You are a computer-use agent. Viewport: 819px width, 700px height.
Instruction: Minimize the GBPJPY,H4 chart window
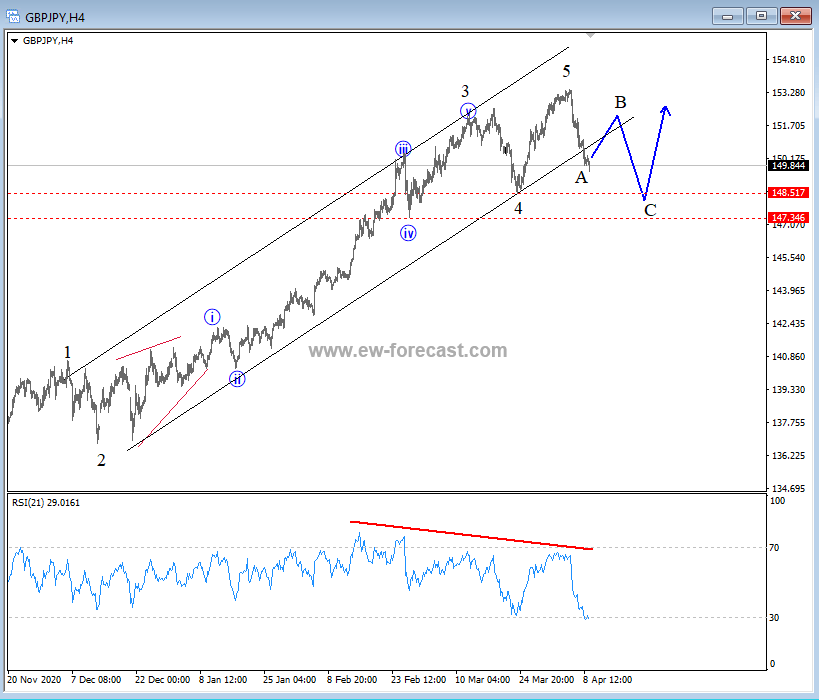point(729,15)
